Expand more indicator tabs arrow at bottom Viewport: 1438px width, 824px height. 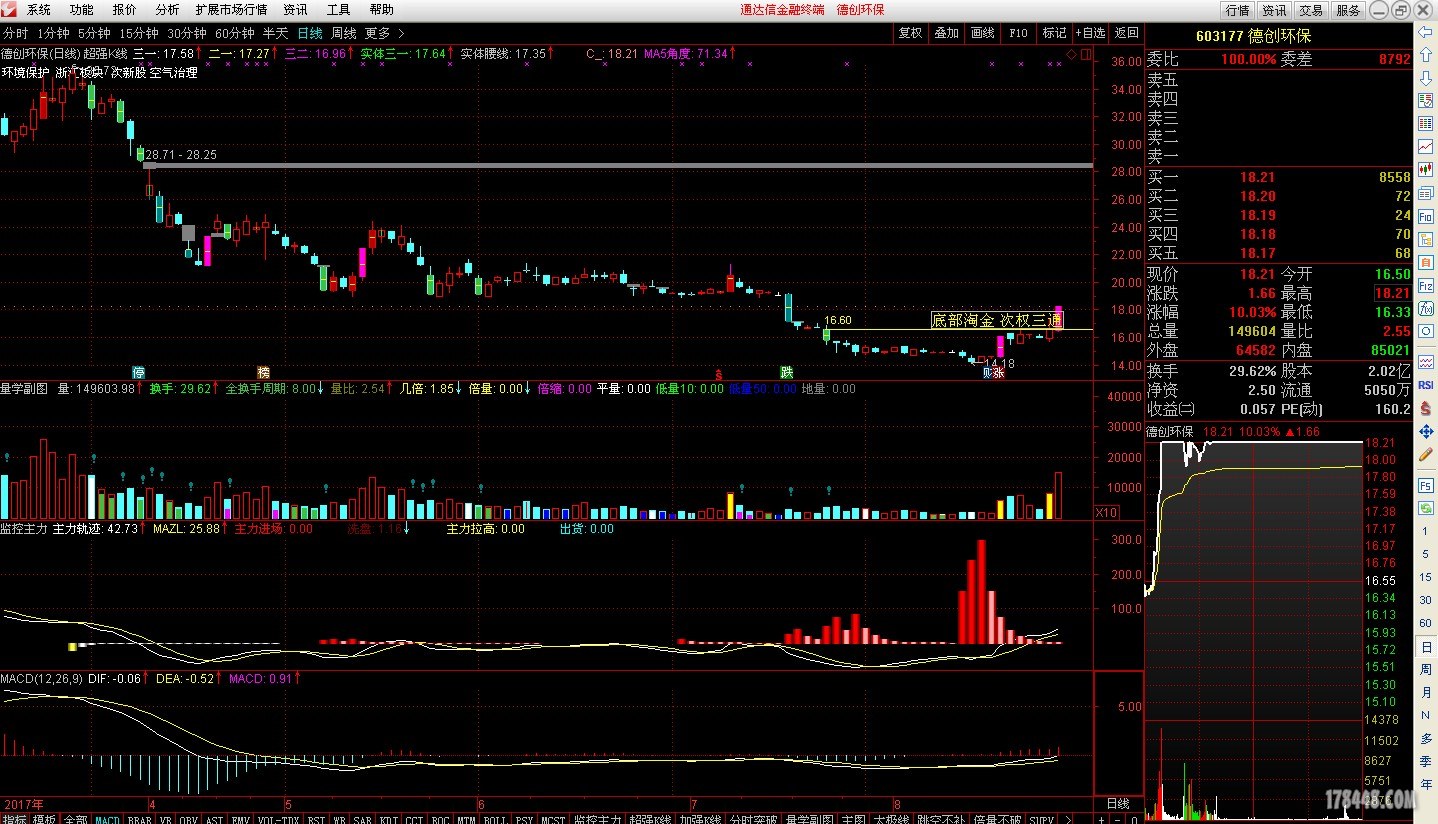1068,819
